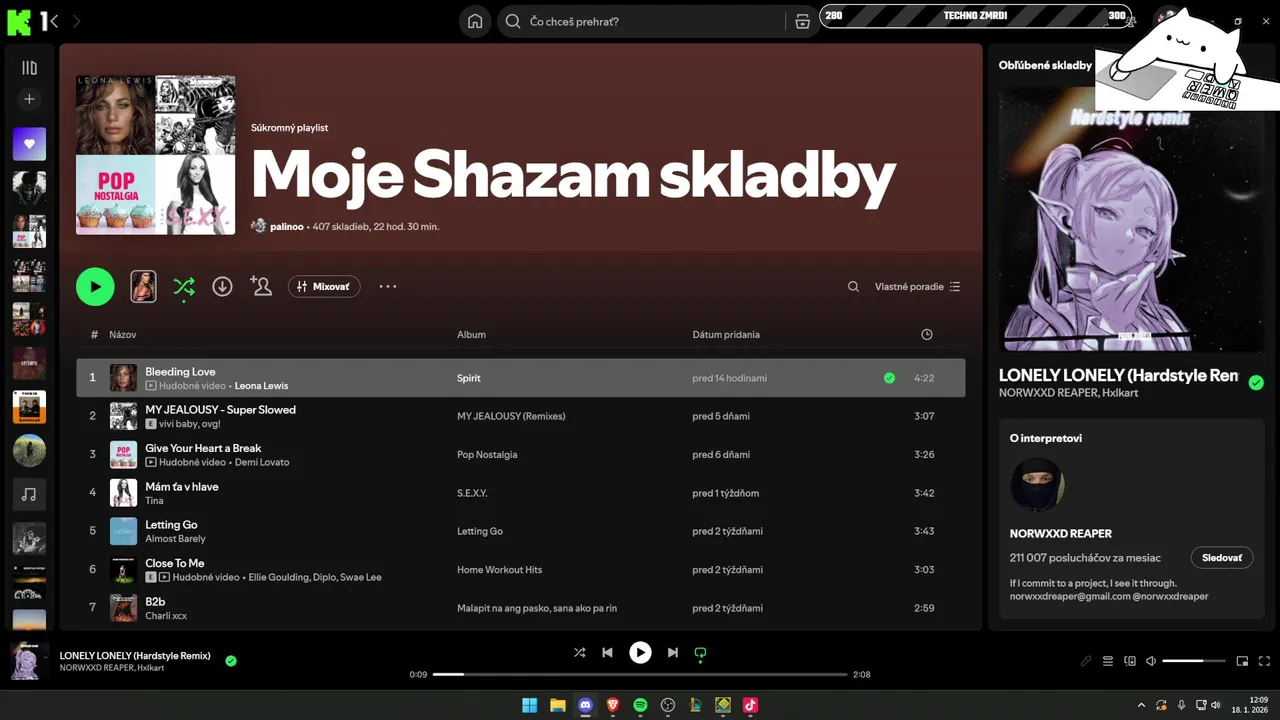Open more options ellipsis for playlist

click(388, 287)
